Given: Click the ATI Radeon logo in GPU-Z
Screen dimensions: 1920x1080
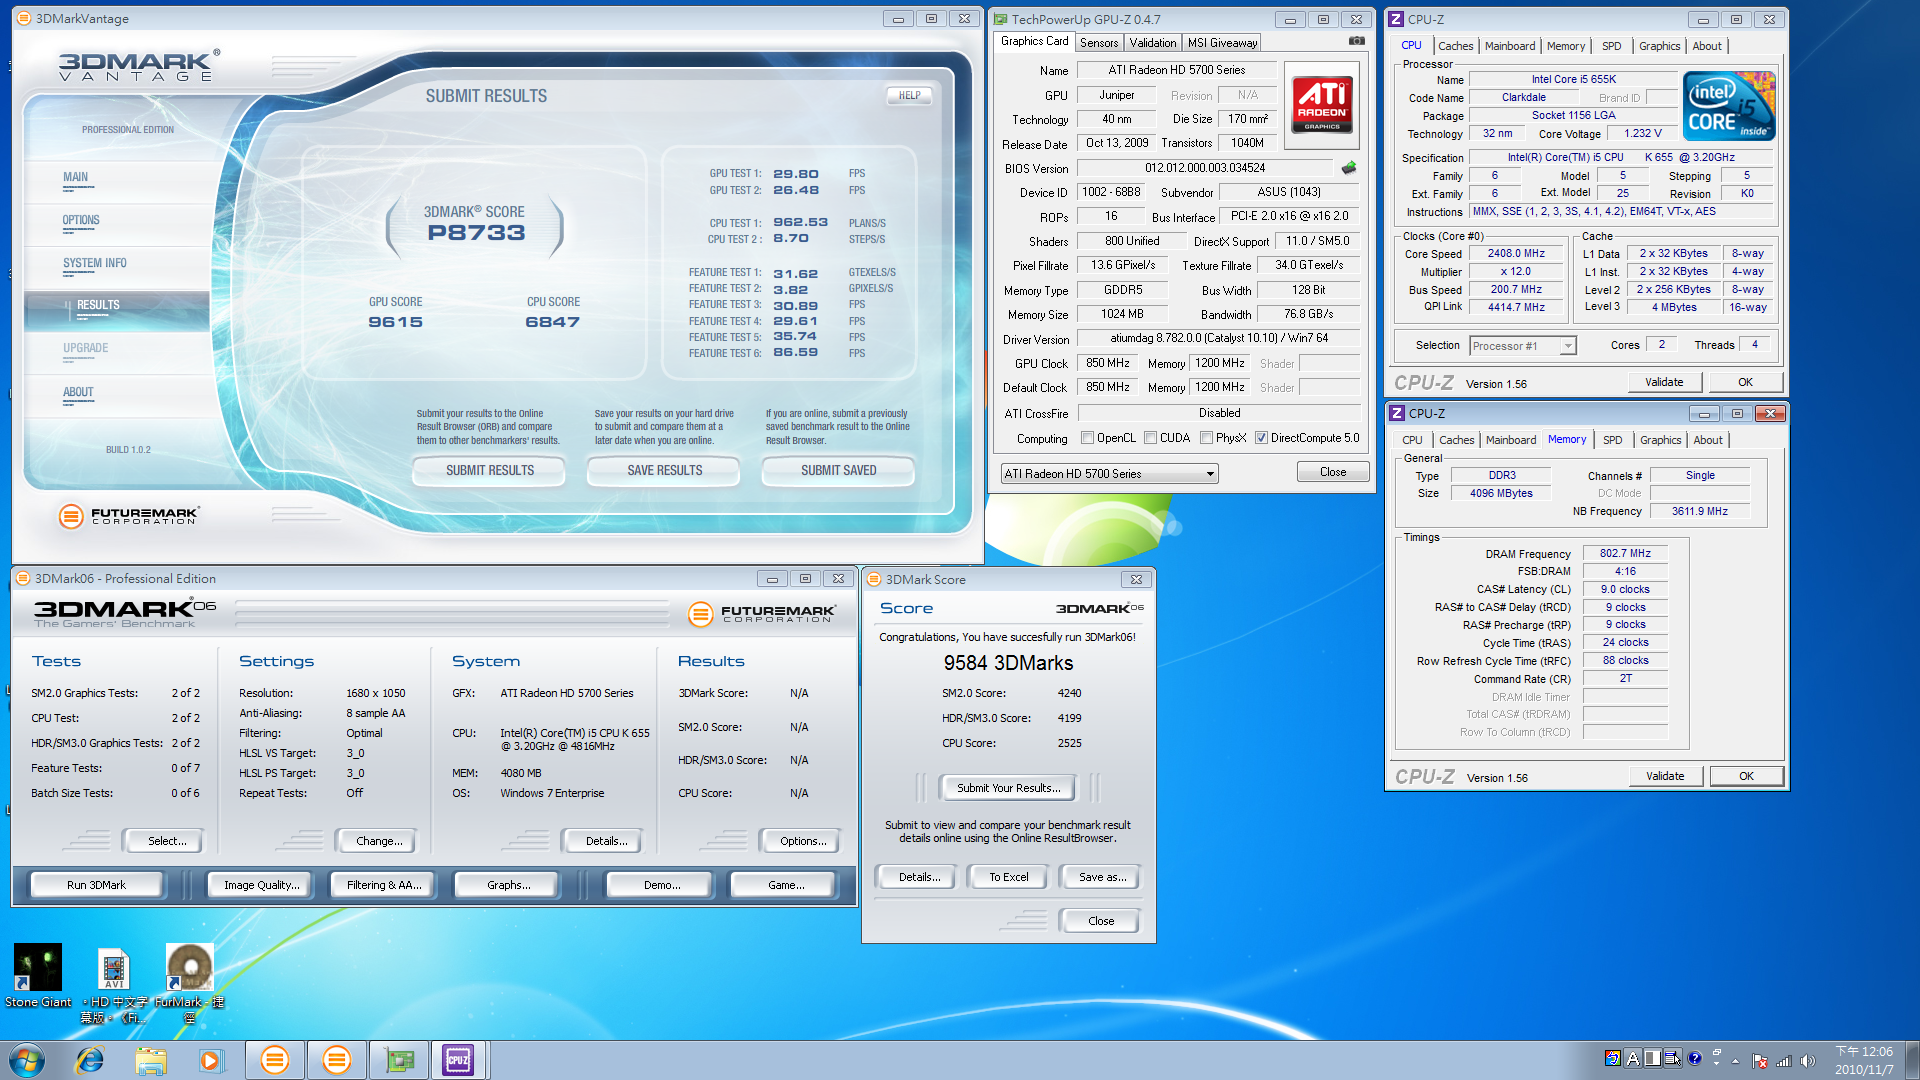Looking at the screenshot, I should point(1322,106).
